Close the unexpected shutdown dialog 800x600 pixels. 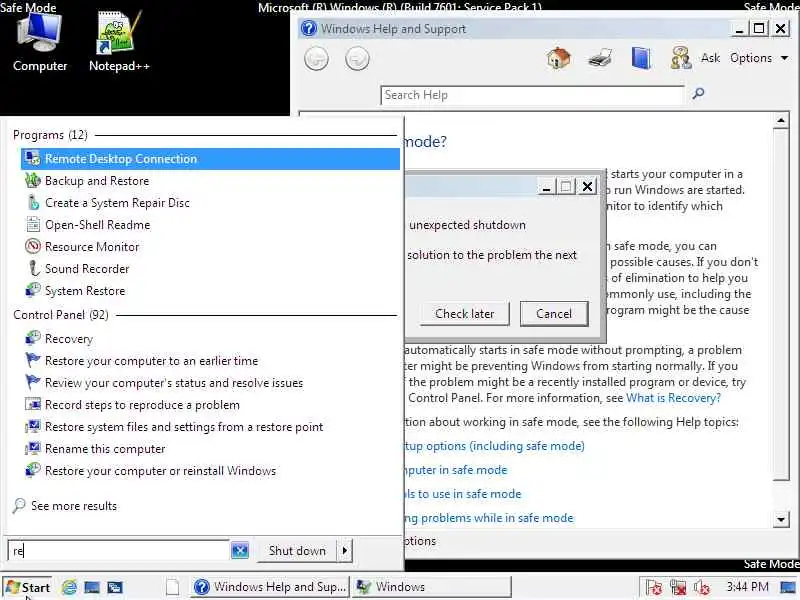(587, 186)
